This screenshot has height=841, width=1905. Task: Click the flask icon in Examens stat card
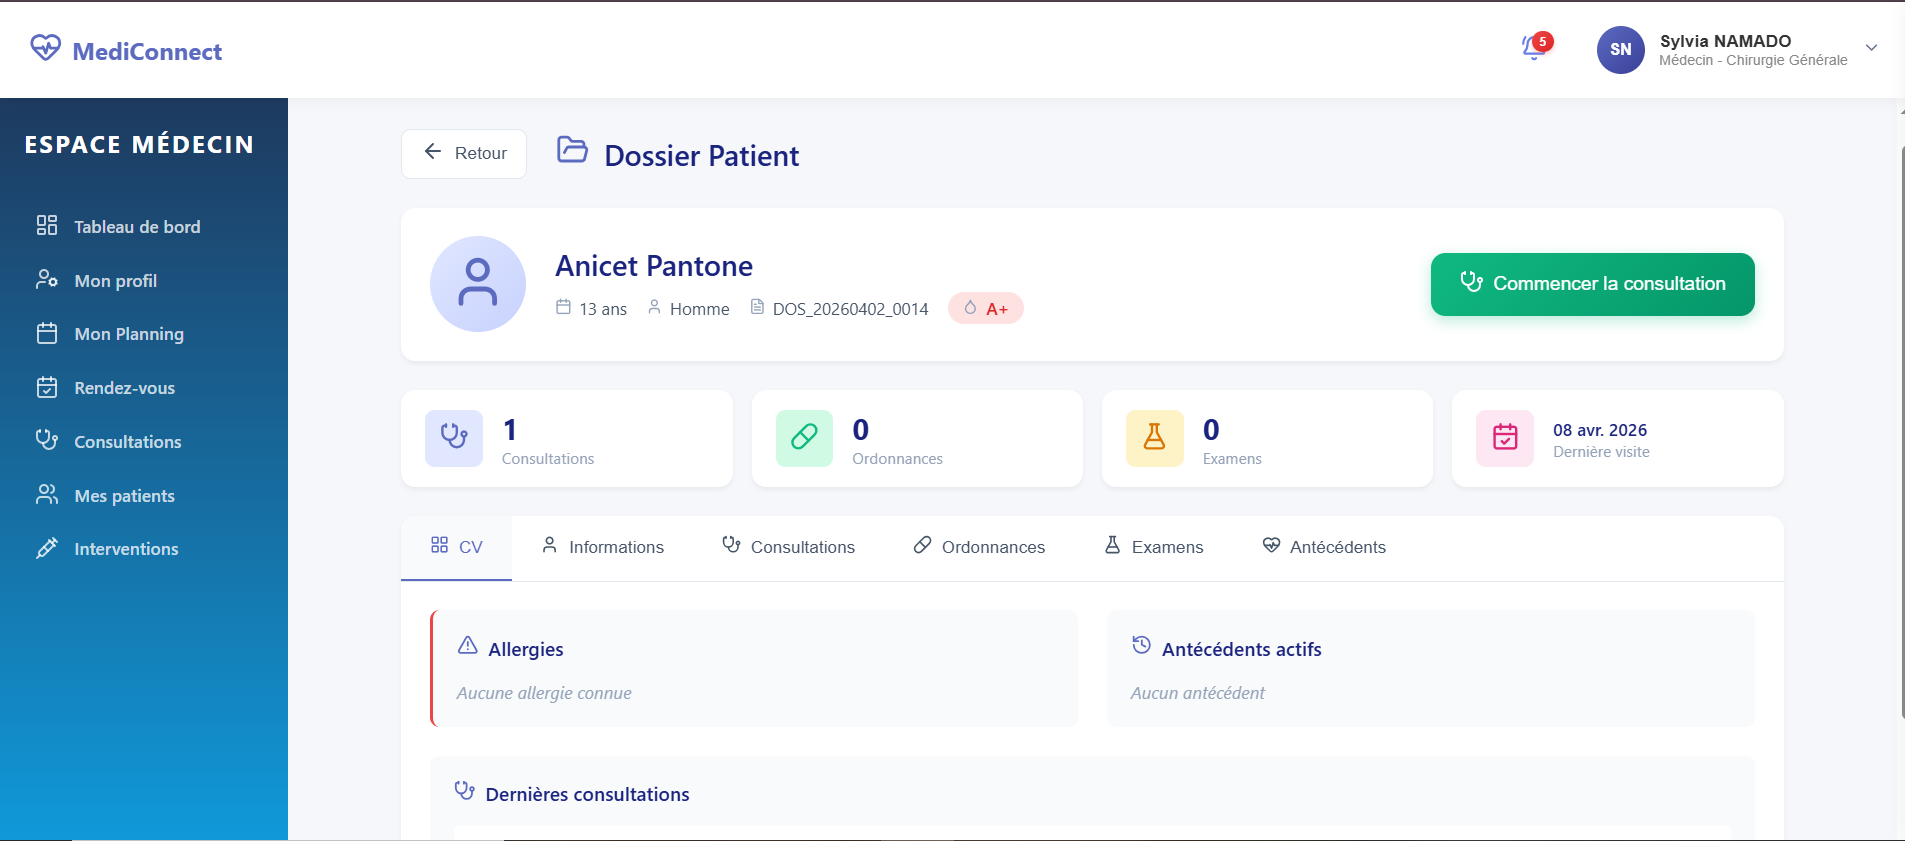pos(1155,438)
